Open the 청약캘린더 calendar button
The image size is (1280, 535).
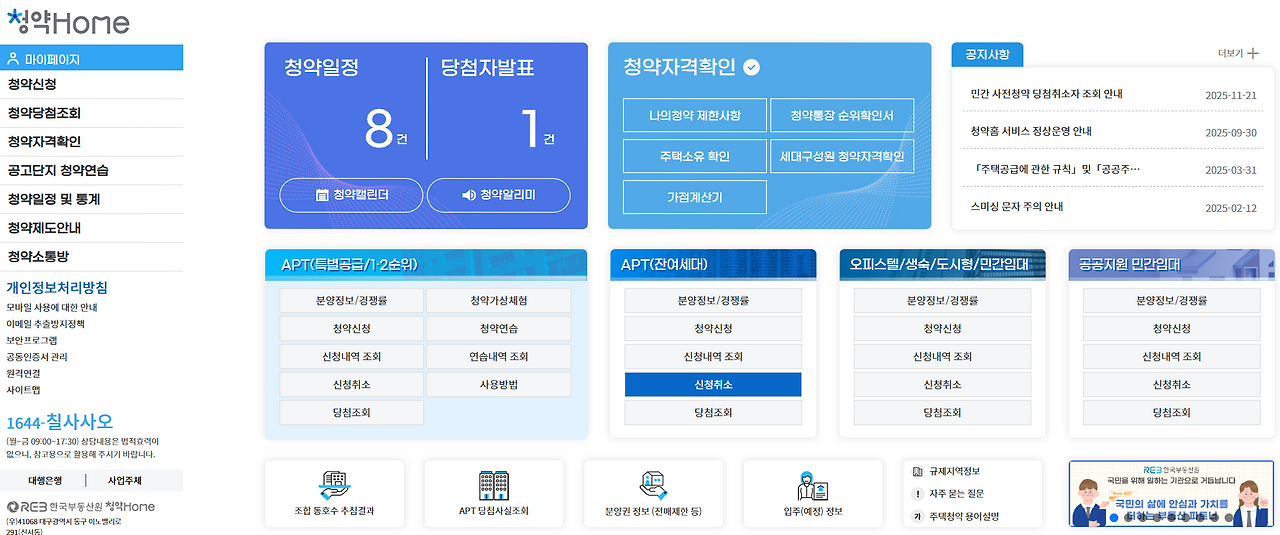click(x=351, y=195)
